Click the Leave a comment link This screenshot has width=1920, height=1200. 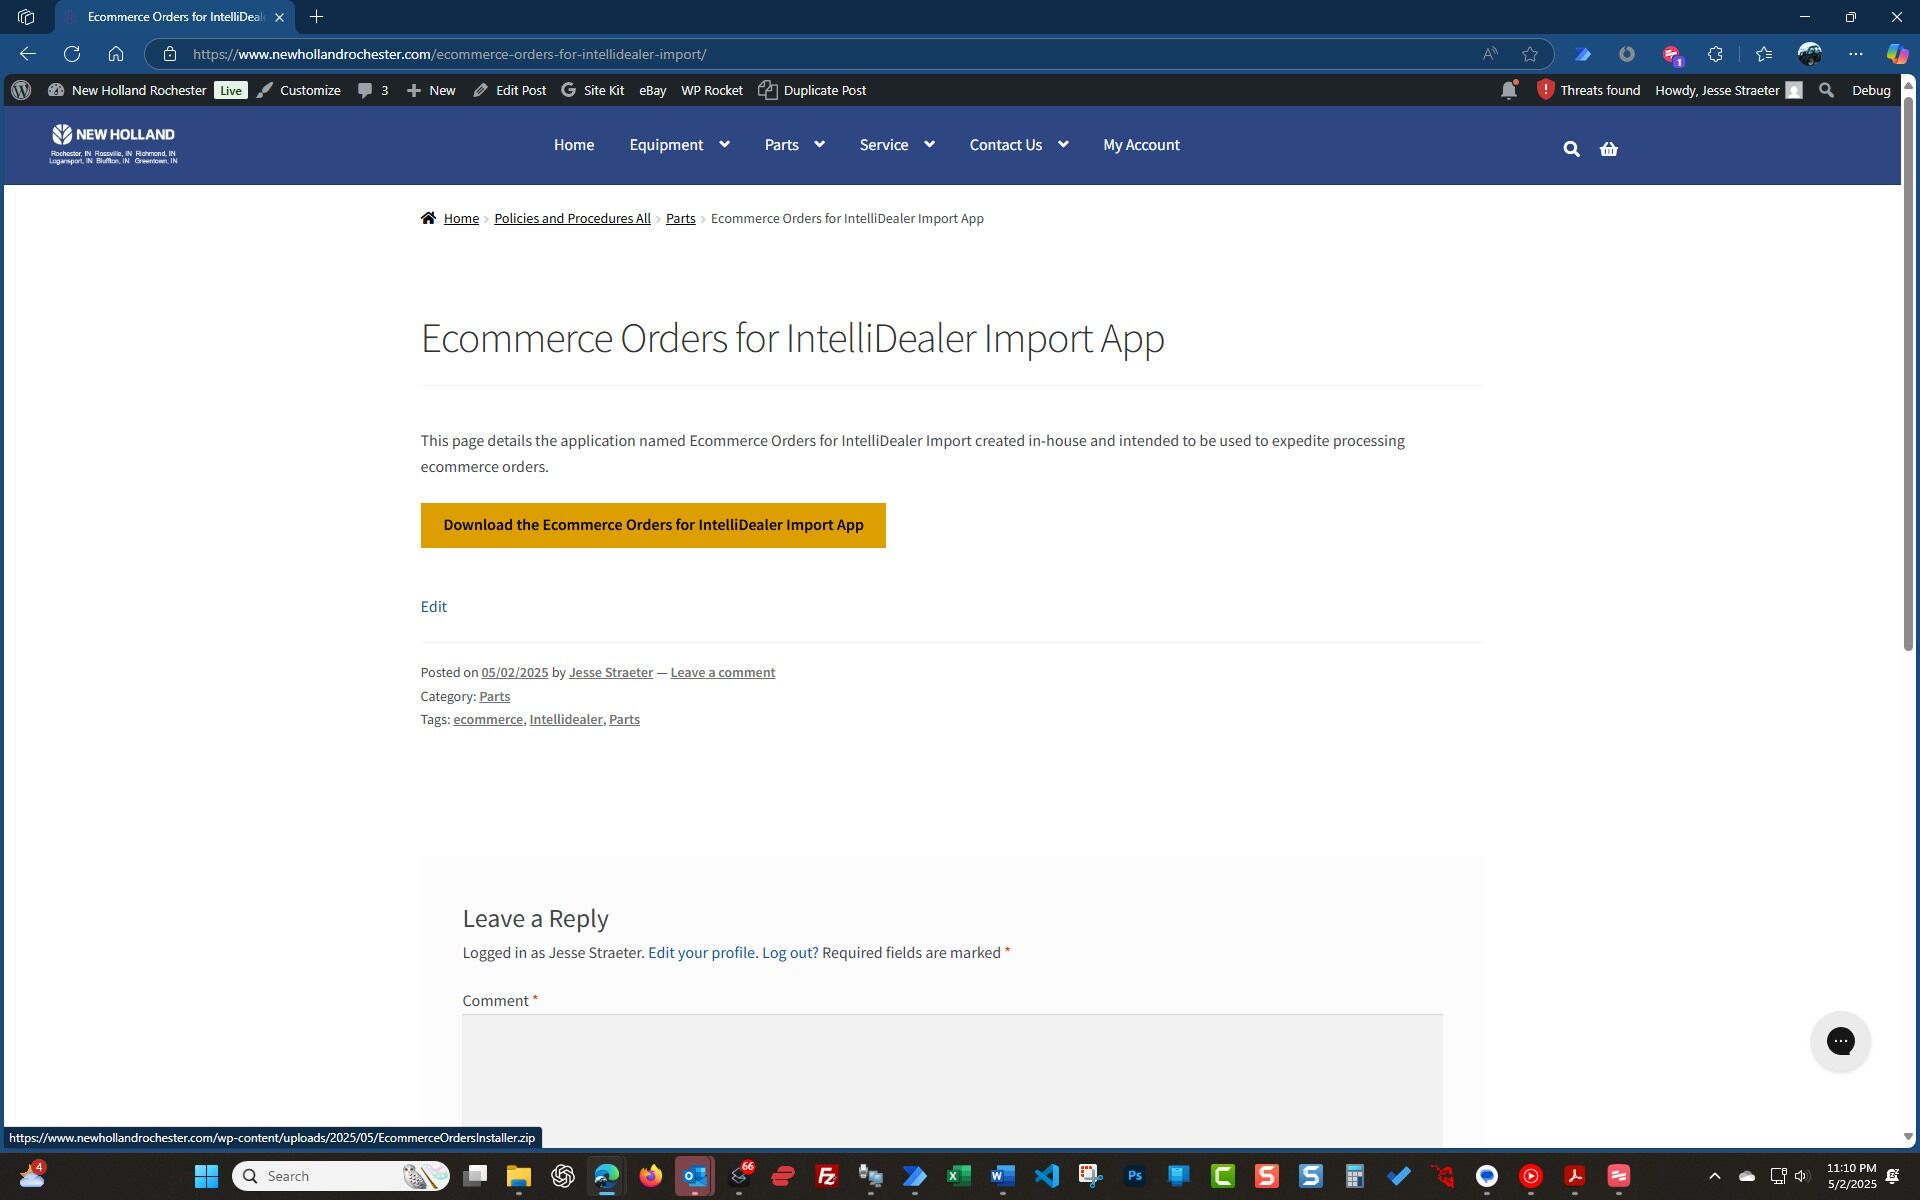722,672
